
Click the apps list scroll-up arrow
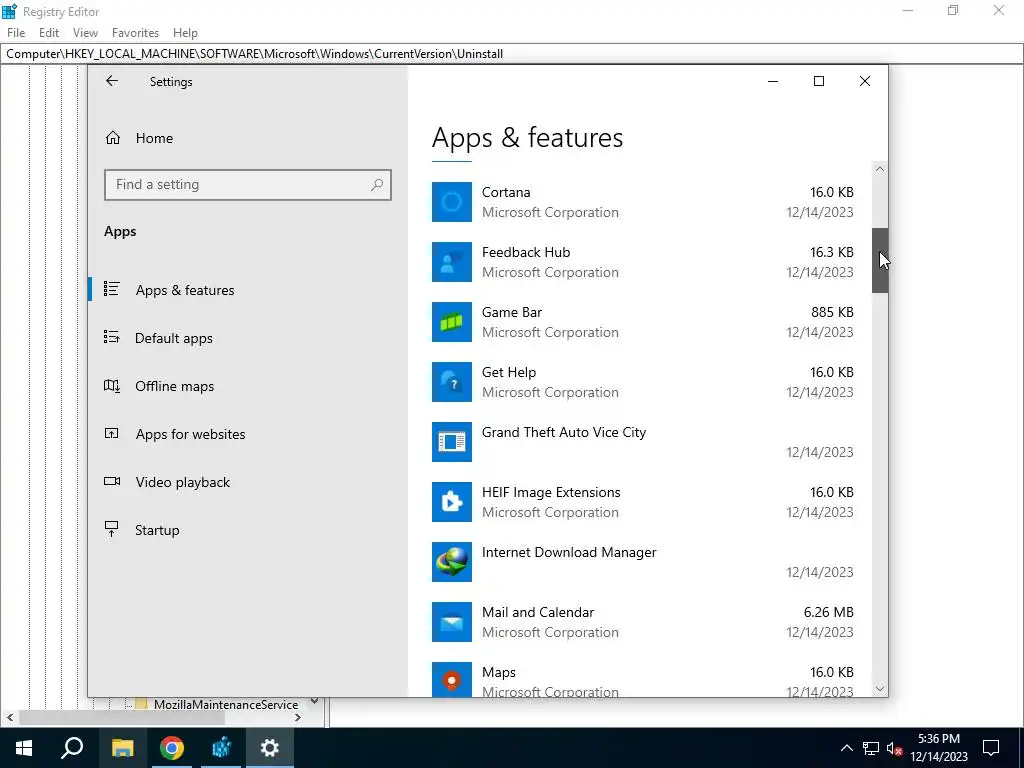tap(880, 169)
